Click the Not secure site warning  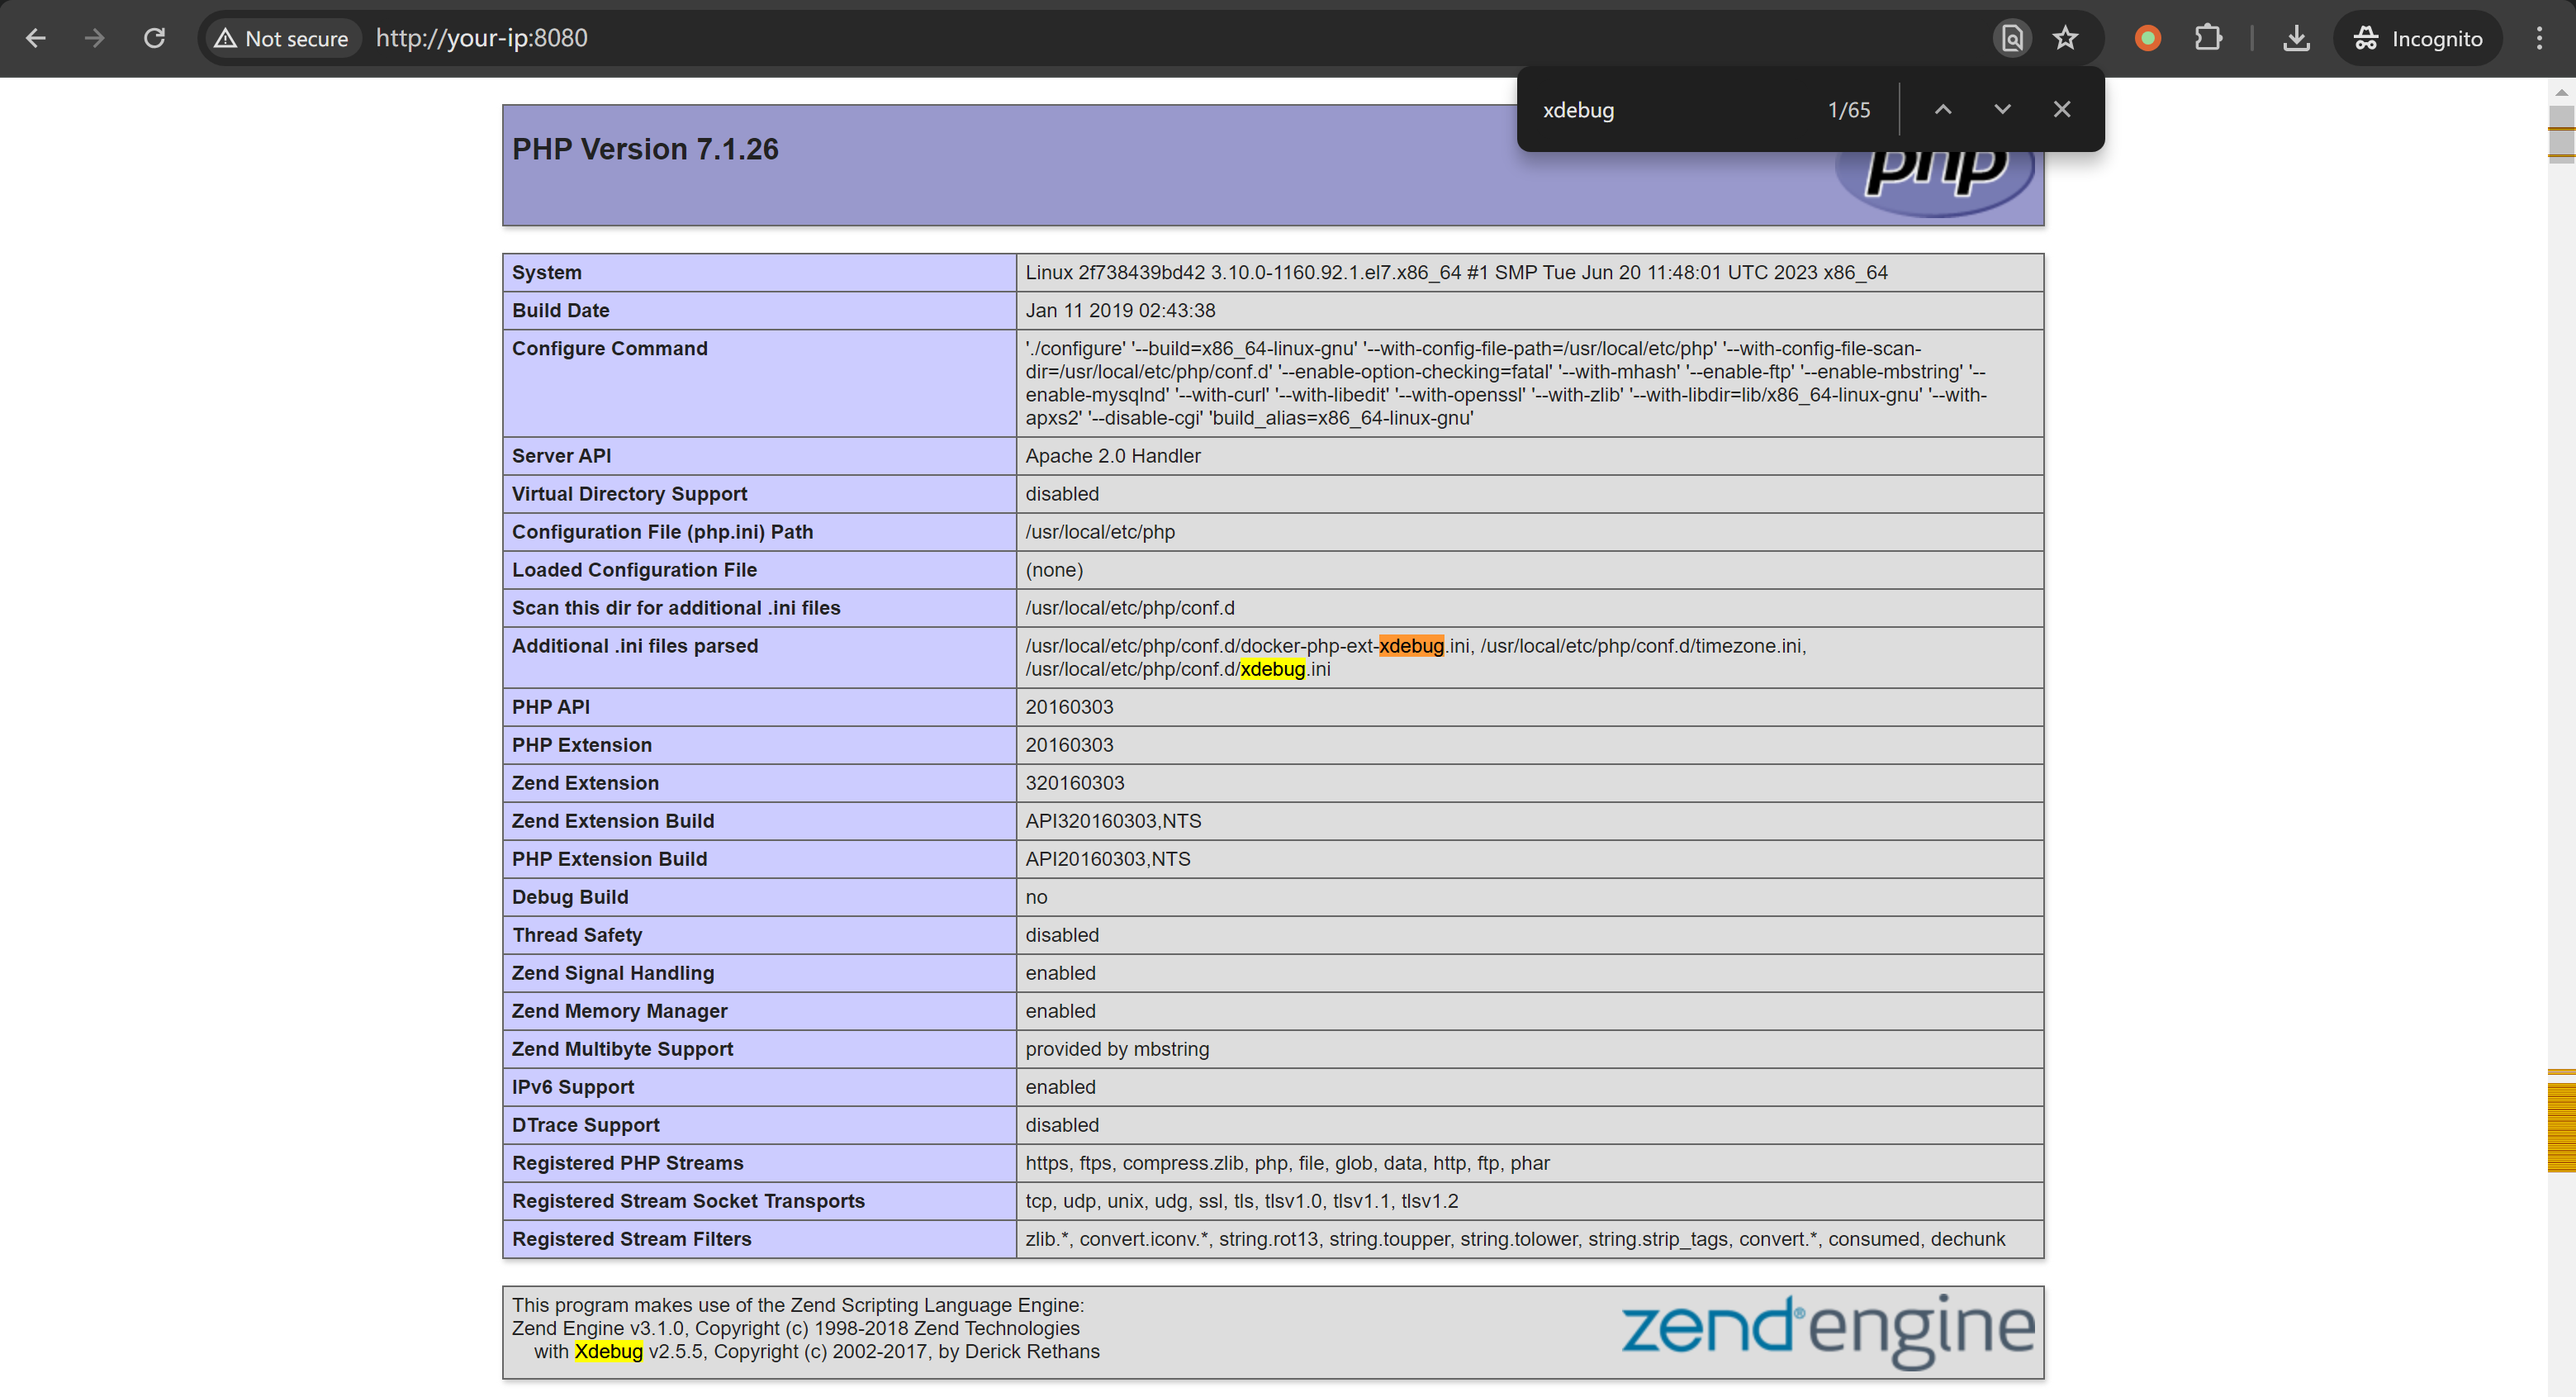pos(282,38)
